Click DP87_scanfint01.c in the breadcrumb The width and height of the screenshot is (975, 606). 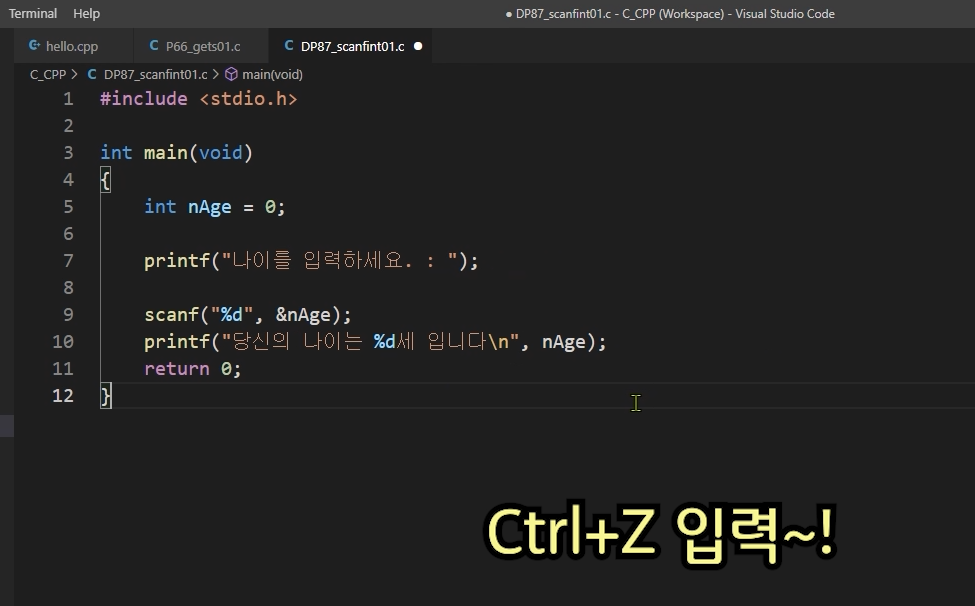pyautogui.click(x=155, y=75)
